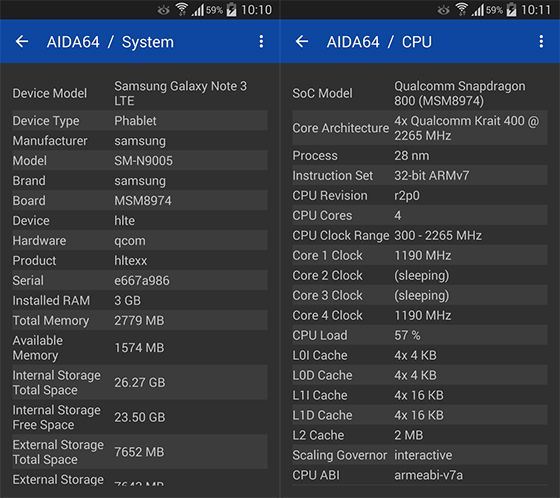
Task: Select the Device Model row
Action: coord(140,93)
